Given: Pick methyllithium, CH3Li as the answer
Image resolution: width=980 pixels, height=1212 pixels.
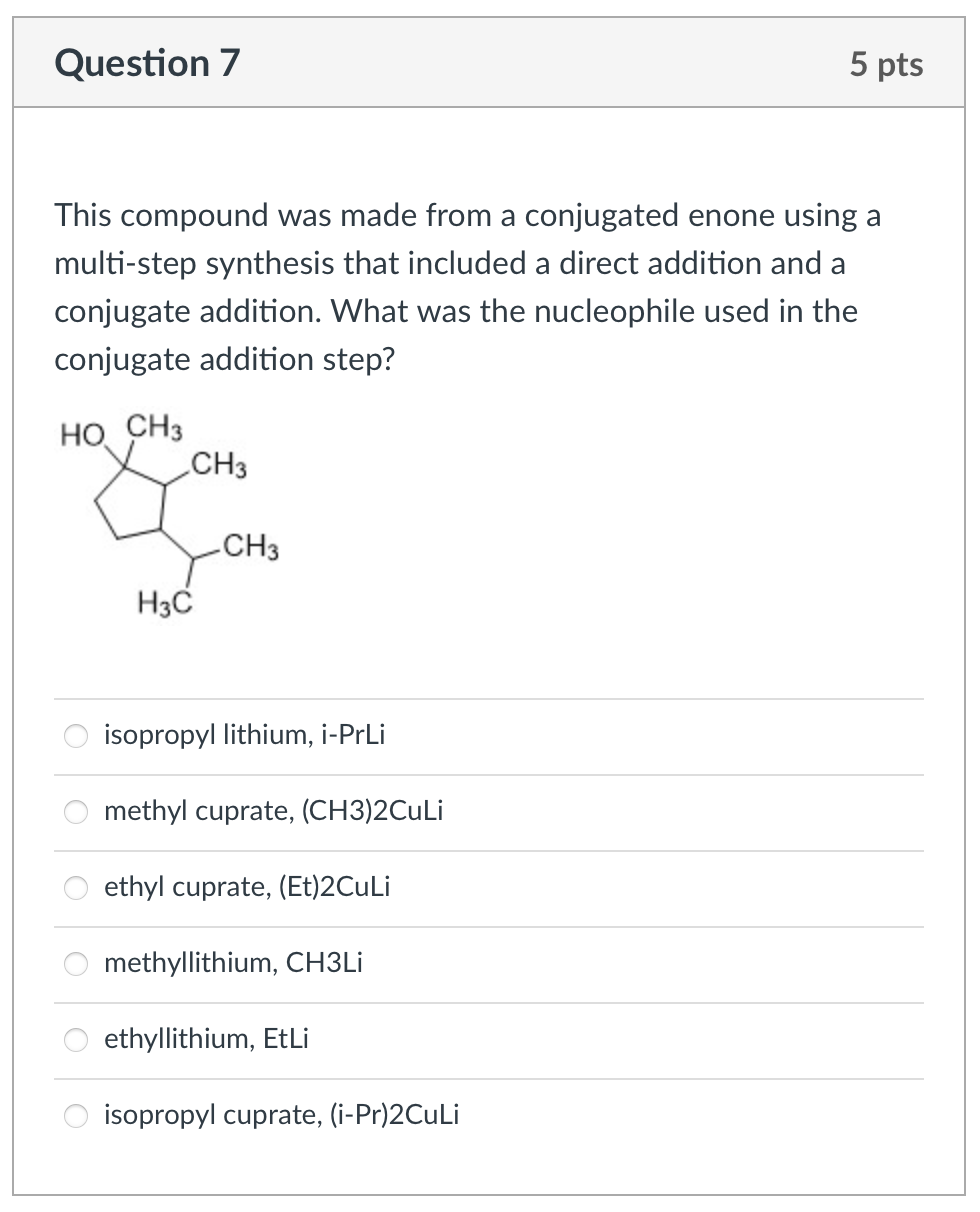Looking at the screenshot, I should click(75, 964).
